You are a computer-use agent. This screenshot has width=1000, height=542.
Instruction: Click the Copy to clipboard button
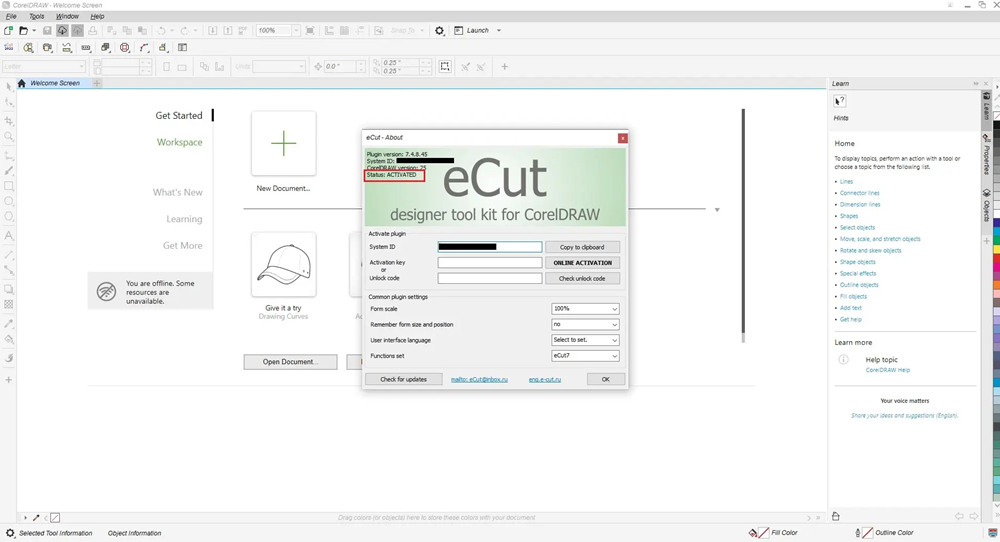pos(582,247)
